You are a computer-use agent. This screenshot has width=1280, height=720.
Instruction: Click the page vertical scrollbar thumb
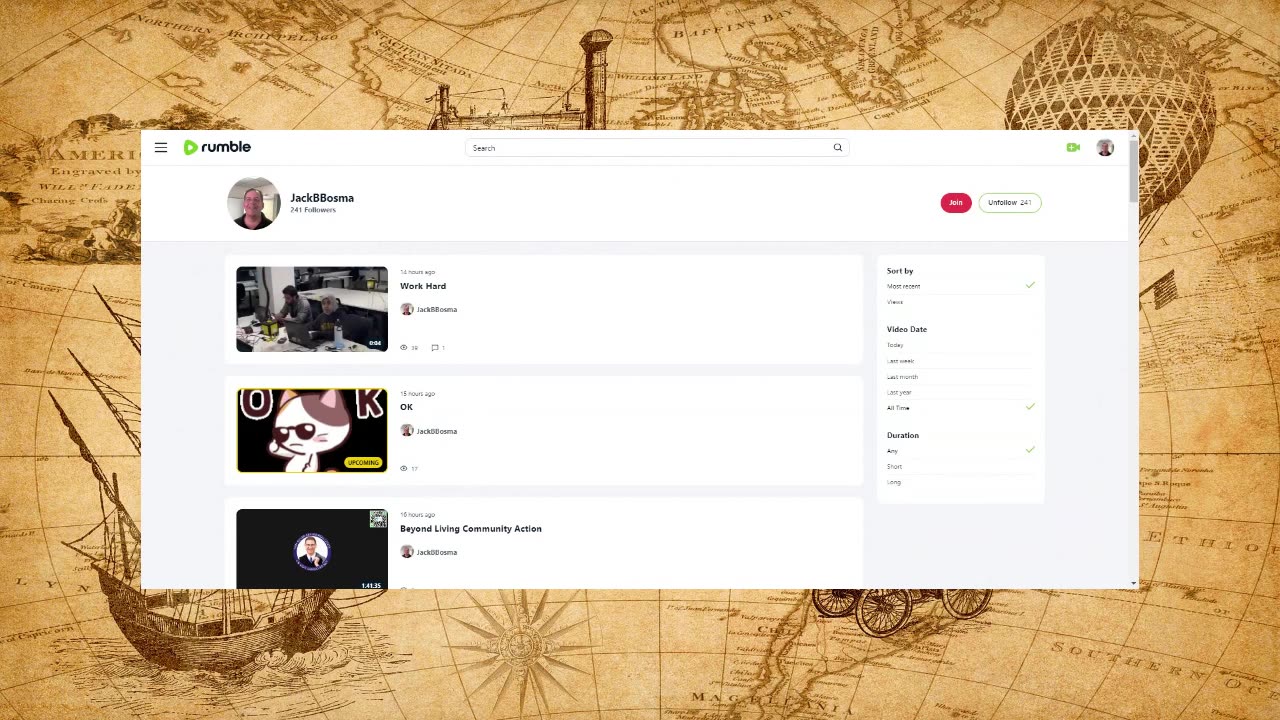(1134, 170)
